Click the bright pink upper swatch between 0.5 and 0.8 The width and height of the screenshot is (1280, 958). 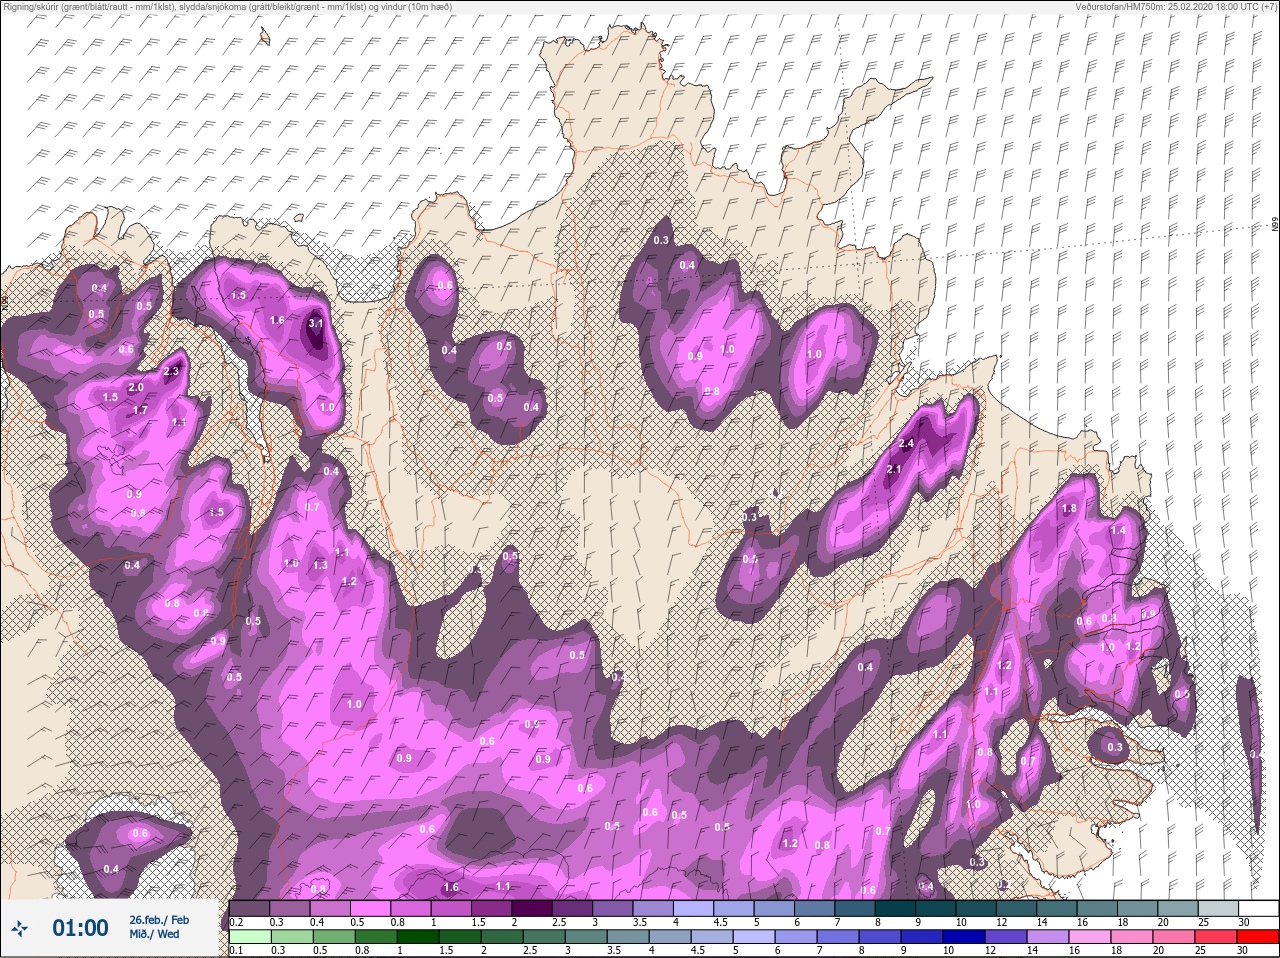coord(372,908)
